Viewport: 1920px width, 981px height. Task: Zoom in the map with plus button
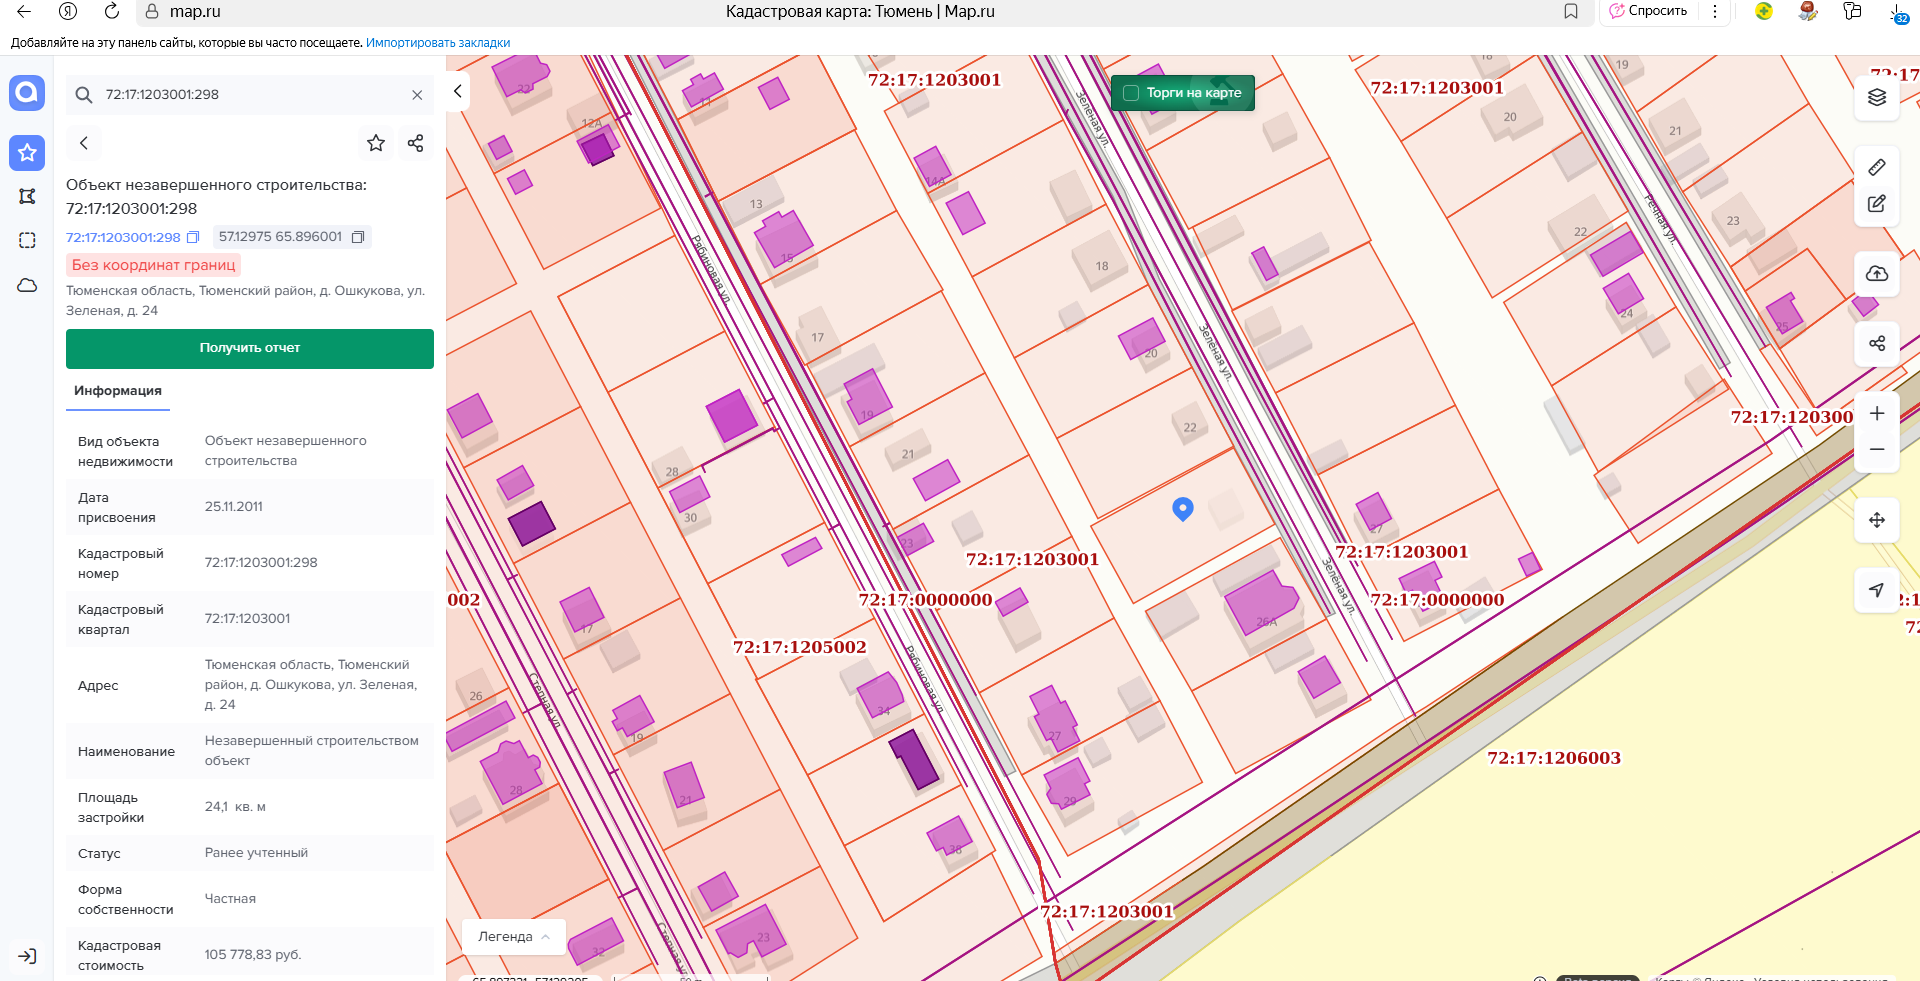[1876, 414]
